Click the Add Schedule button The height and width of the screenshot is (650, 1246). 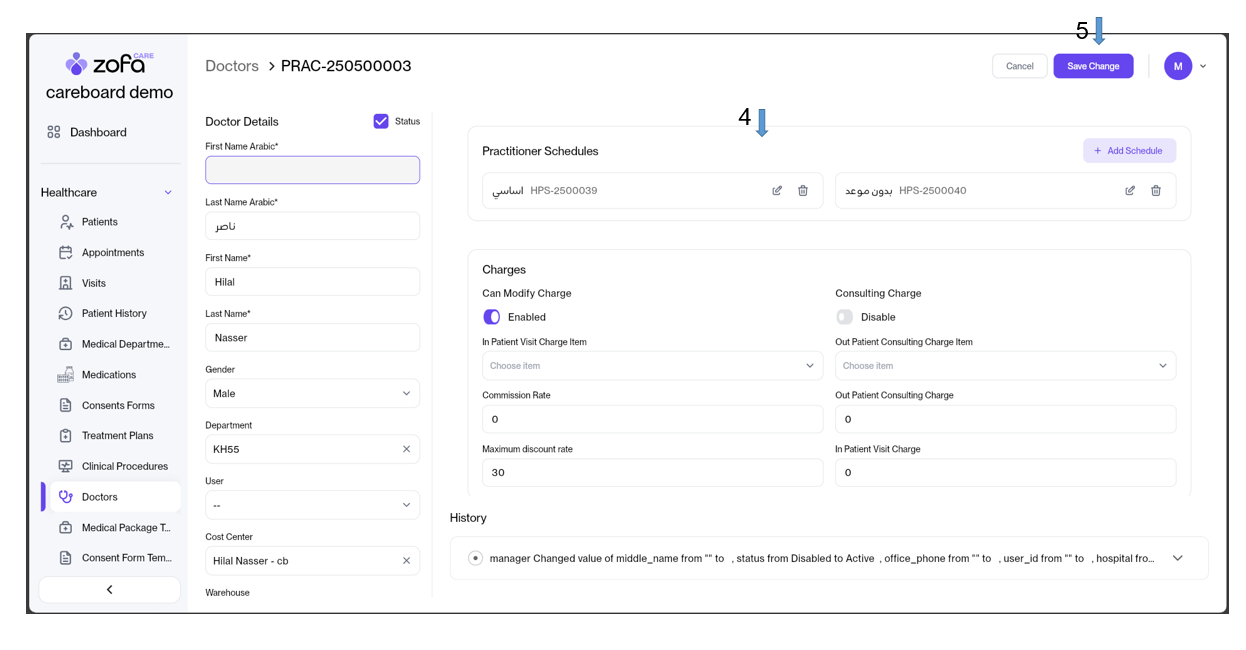point(1129,151)
